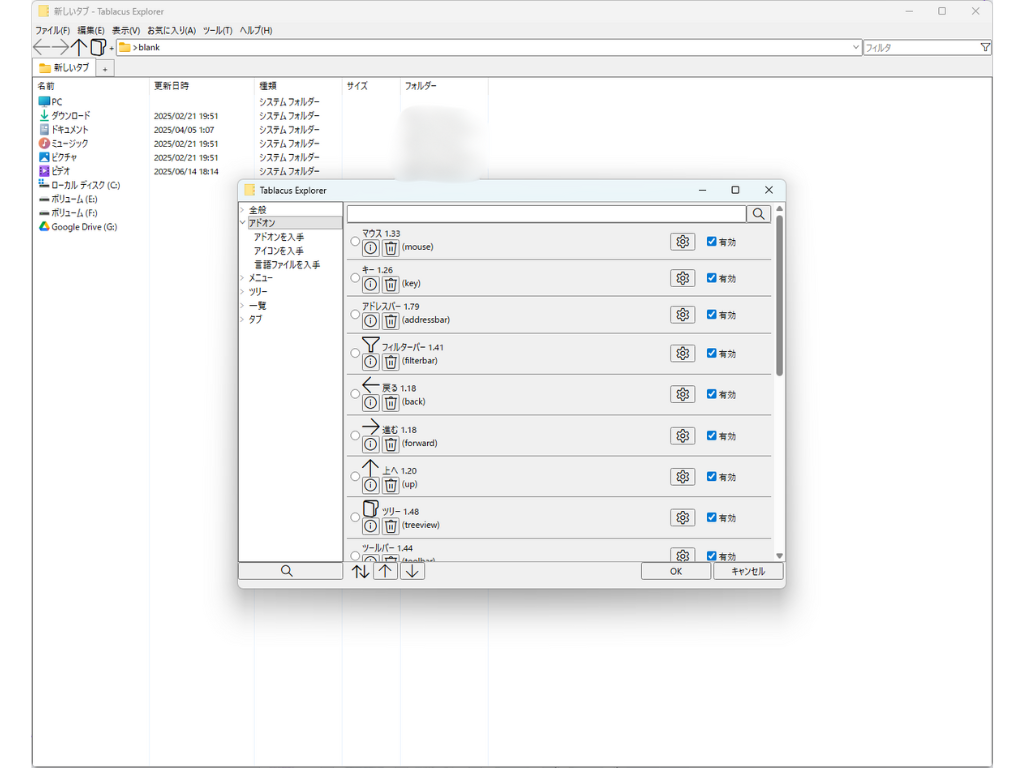This screenshot has width=1024, height=768.
Task: Open settings gear for the filterbar add-on
Action: [682, 353]
